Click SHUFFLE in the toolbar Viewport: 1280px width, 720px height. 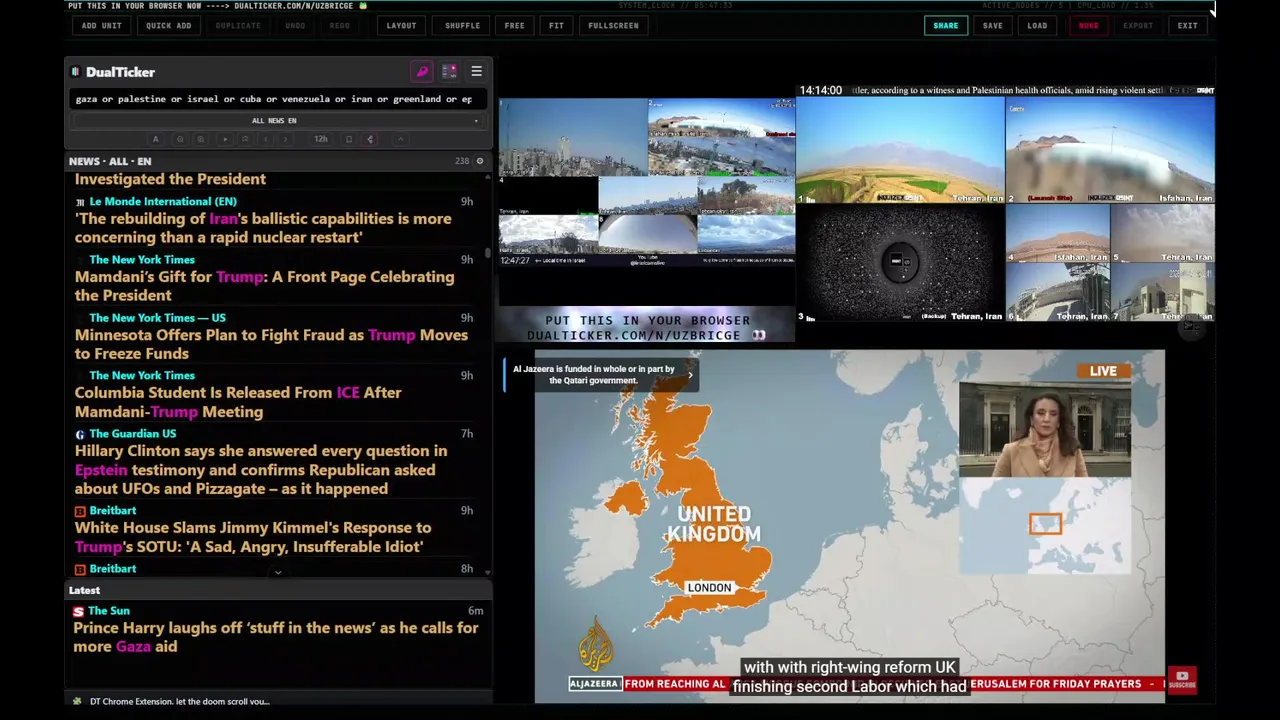pos(462,26)
